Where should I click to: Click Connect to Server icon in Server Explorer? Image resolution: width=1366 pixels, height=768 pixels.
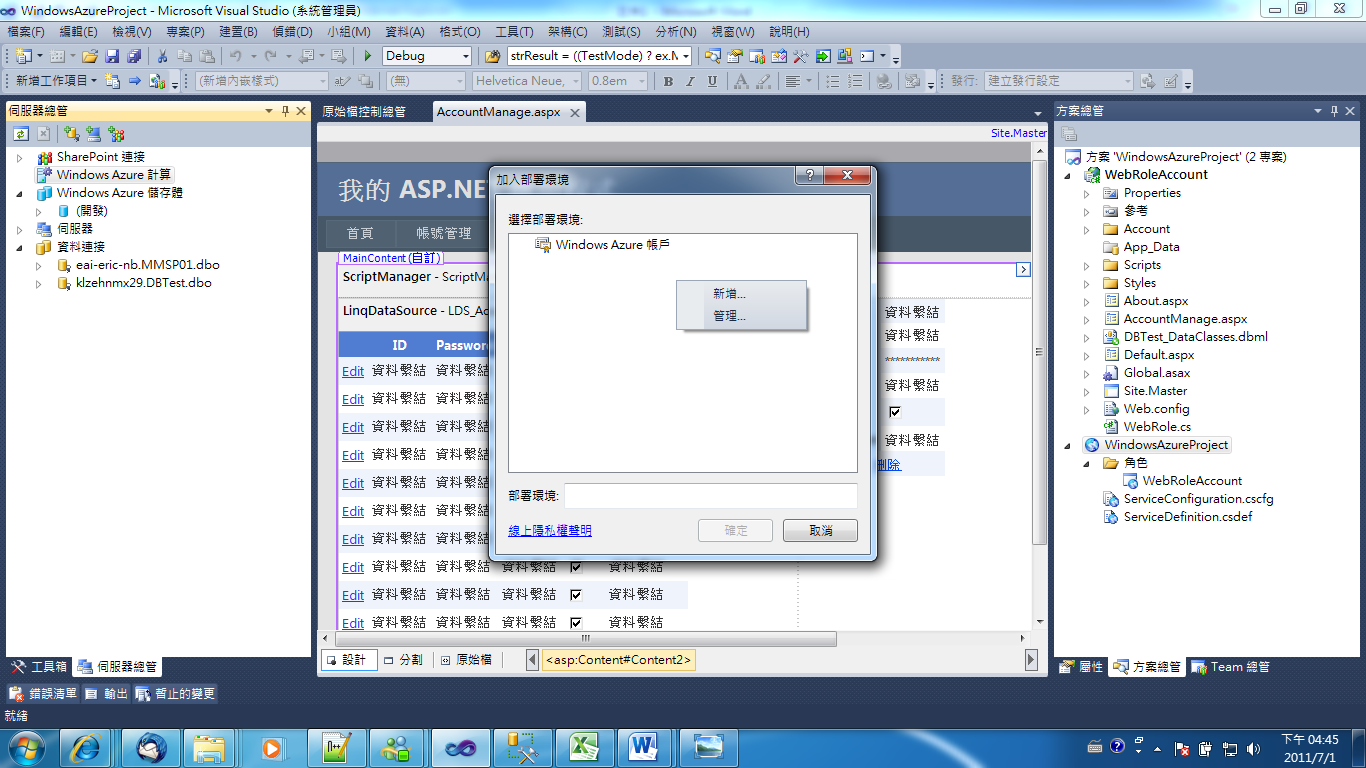coord(94,133)
